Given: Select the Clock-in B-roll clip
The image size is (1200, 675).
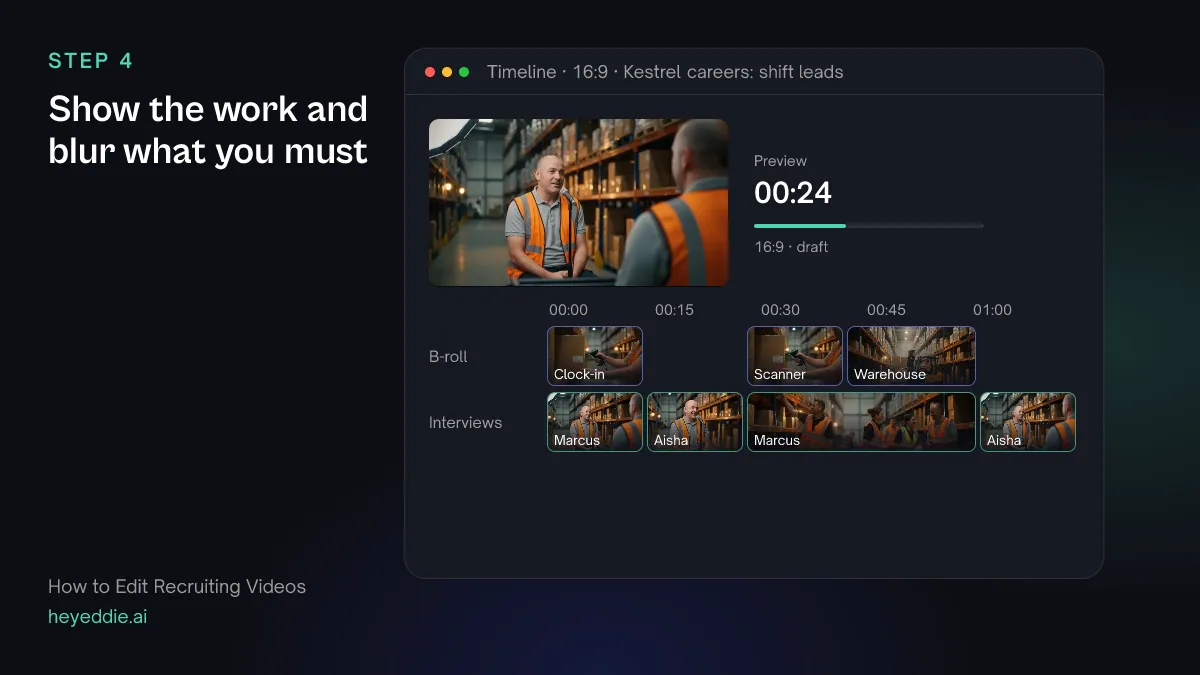Looking at the screenshot, I should coord(595,356).
